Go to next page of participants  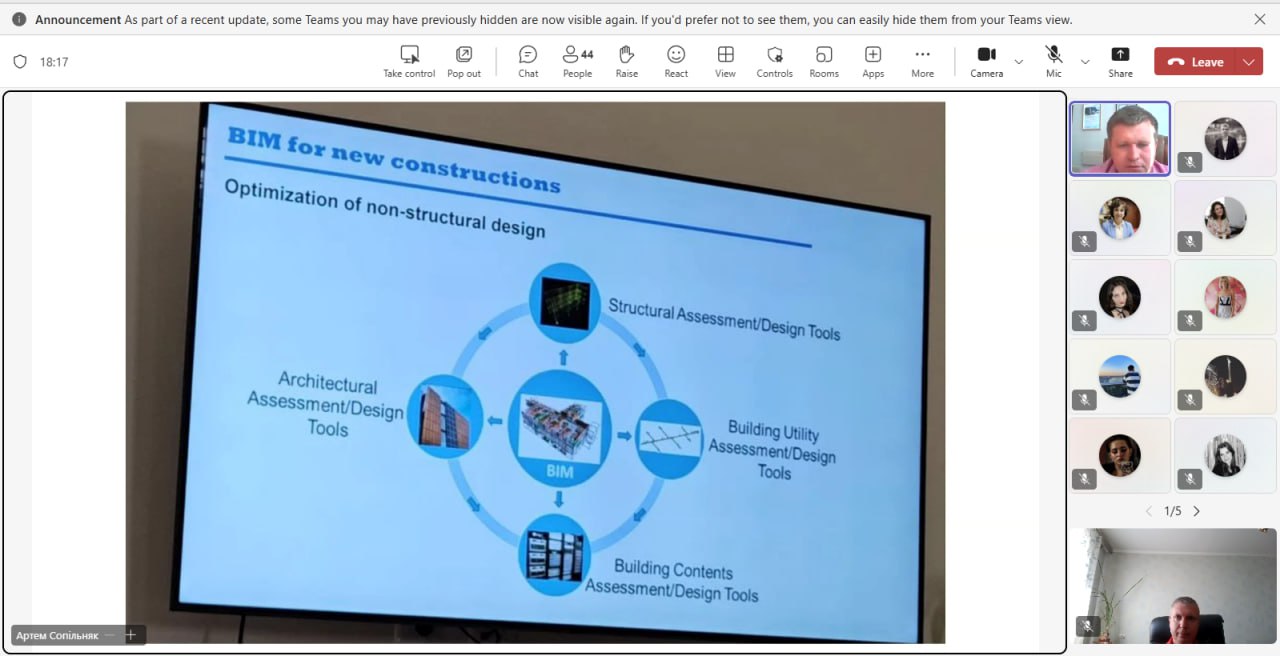pos(1196,511)
